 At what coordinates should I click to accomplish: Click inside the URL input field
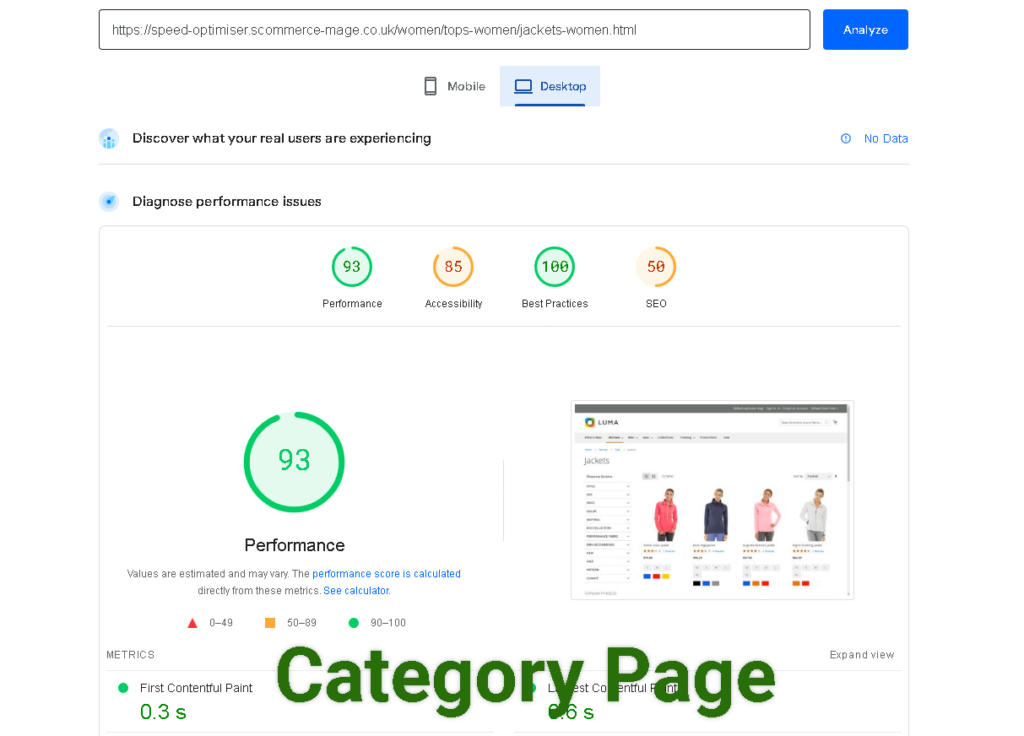point(450,29)
